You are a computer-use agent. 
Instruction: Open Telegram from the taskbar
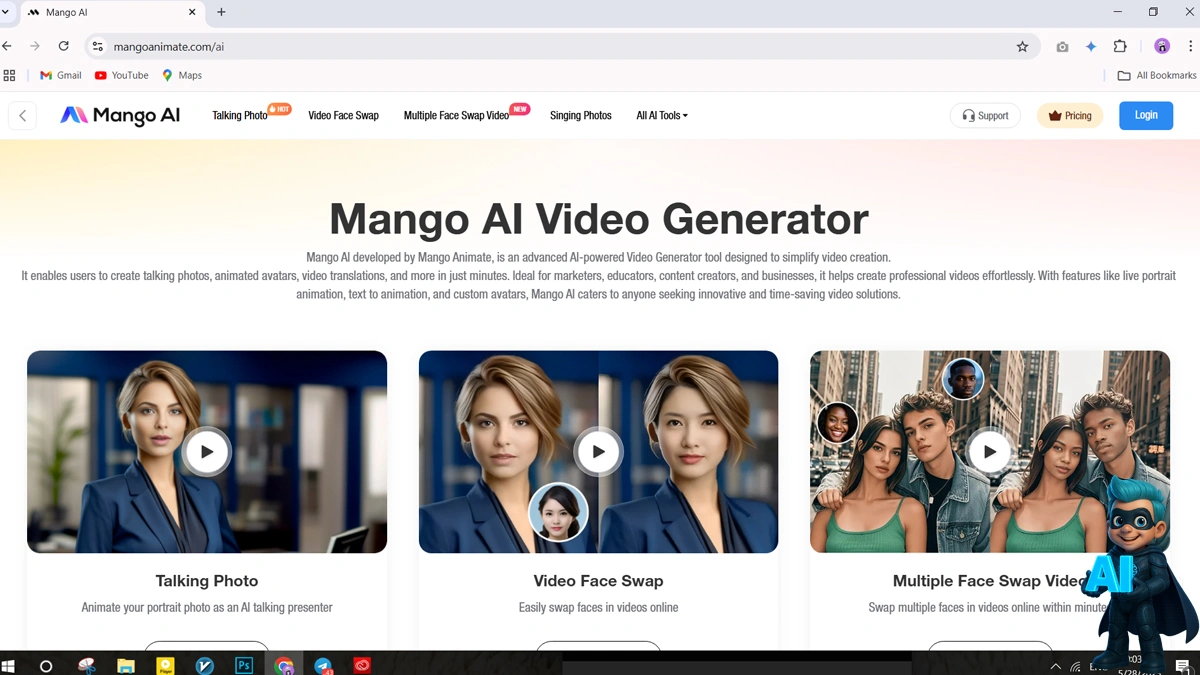tap(323, 665)
